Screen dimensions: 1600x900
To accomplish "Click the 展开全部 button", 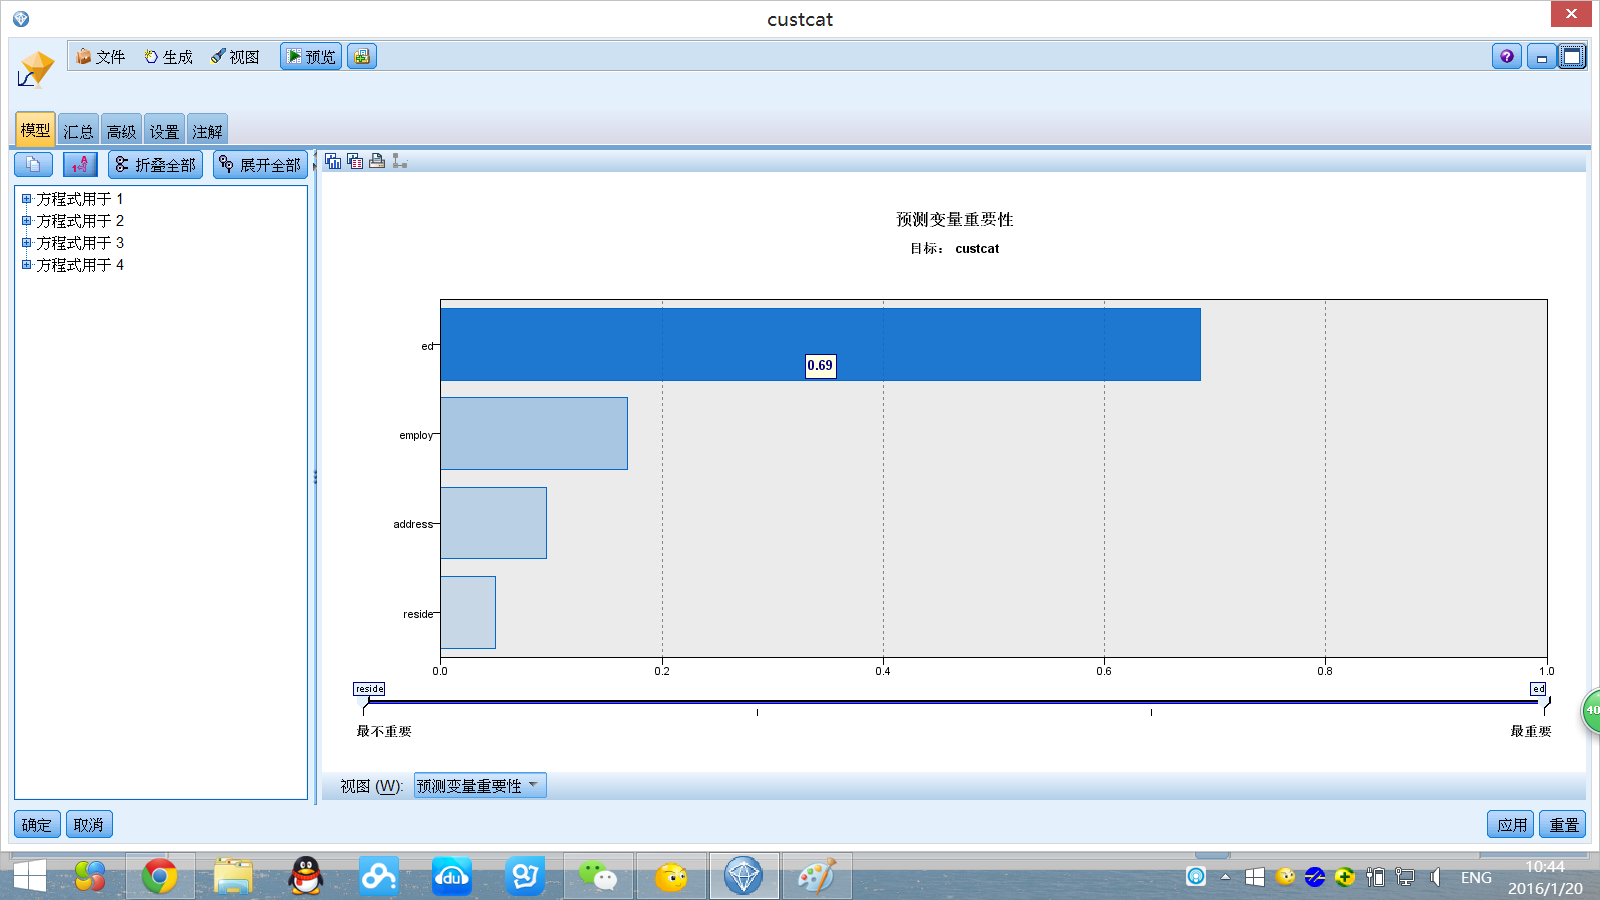I will click(x=260, y=165).
